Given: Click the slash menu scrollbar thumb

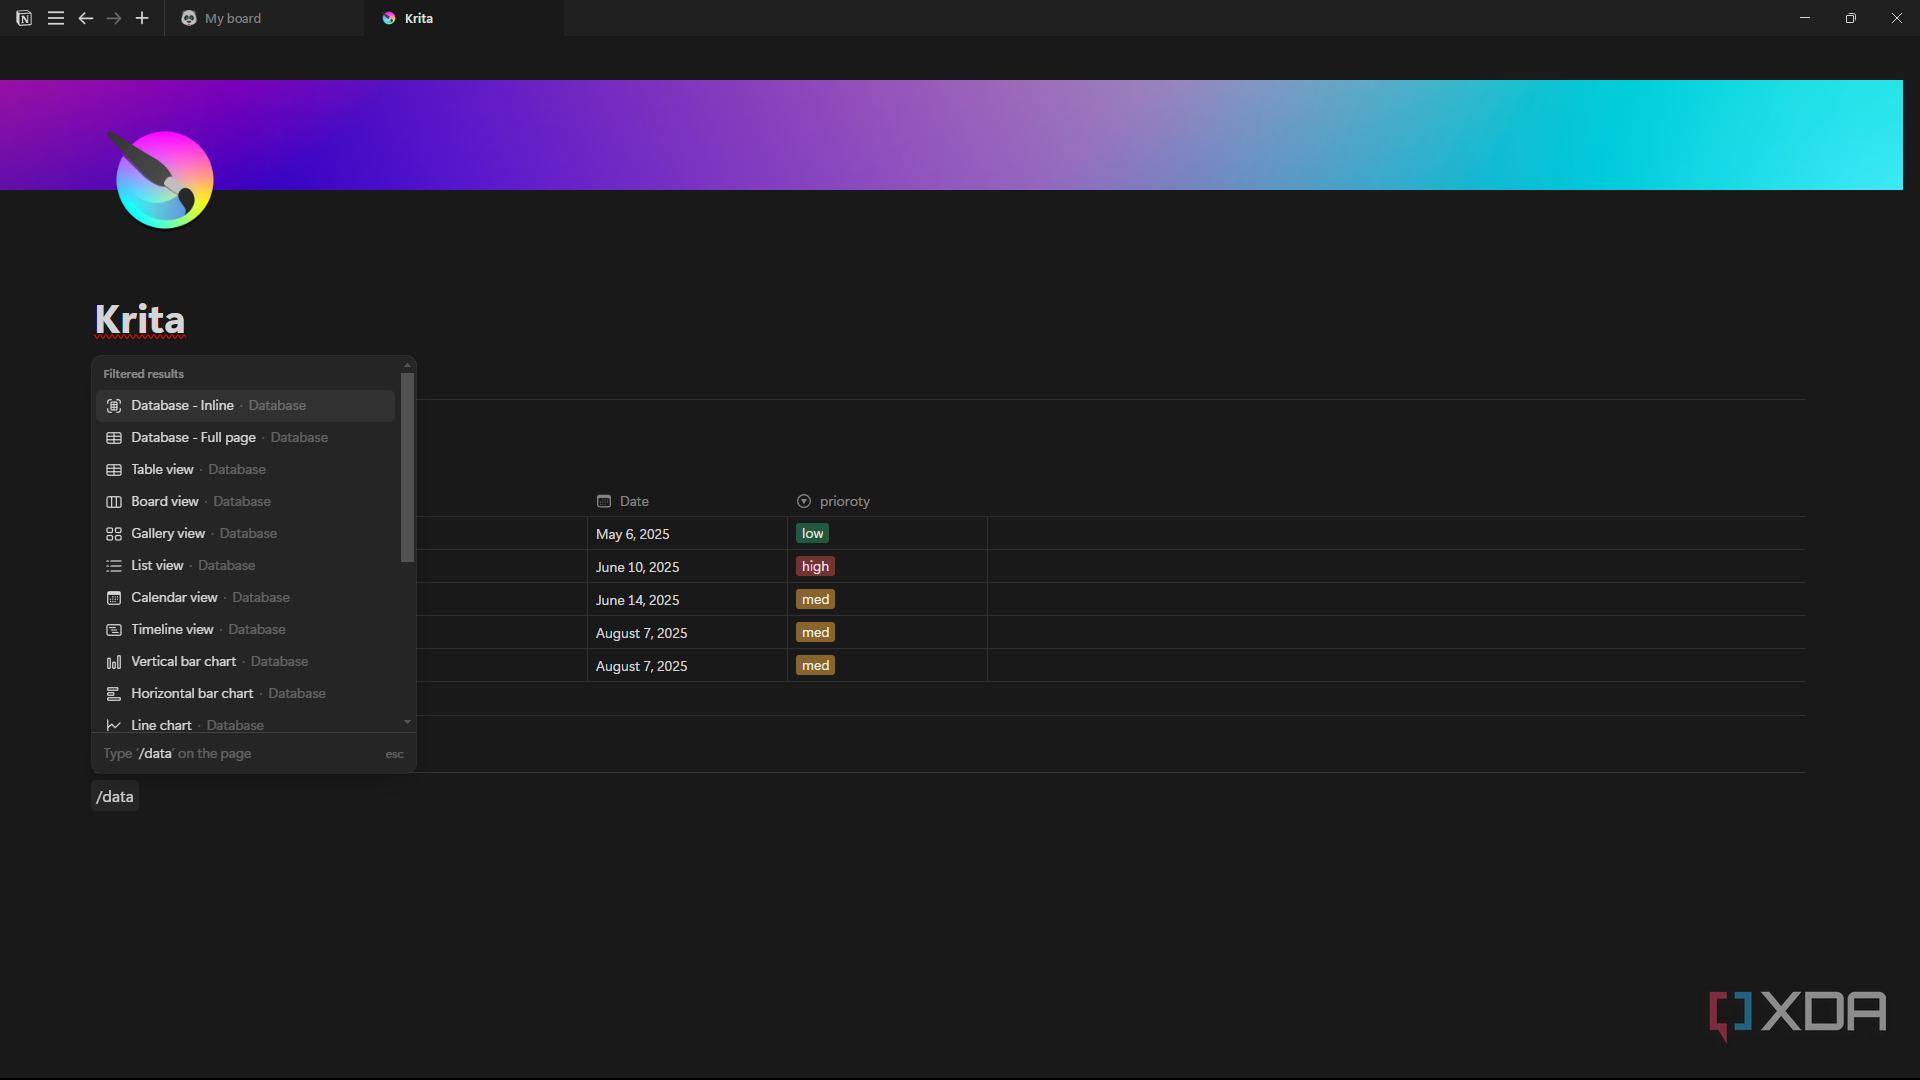Looking at the screenshot, I should (x=407, y=467).
